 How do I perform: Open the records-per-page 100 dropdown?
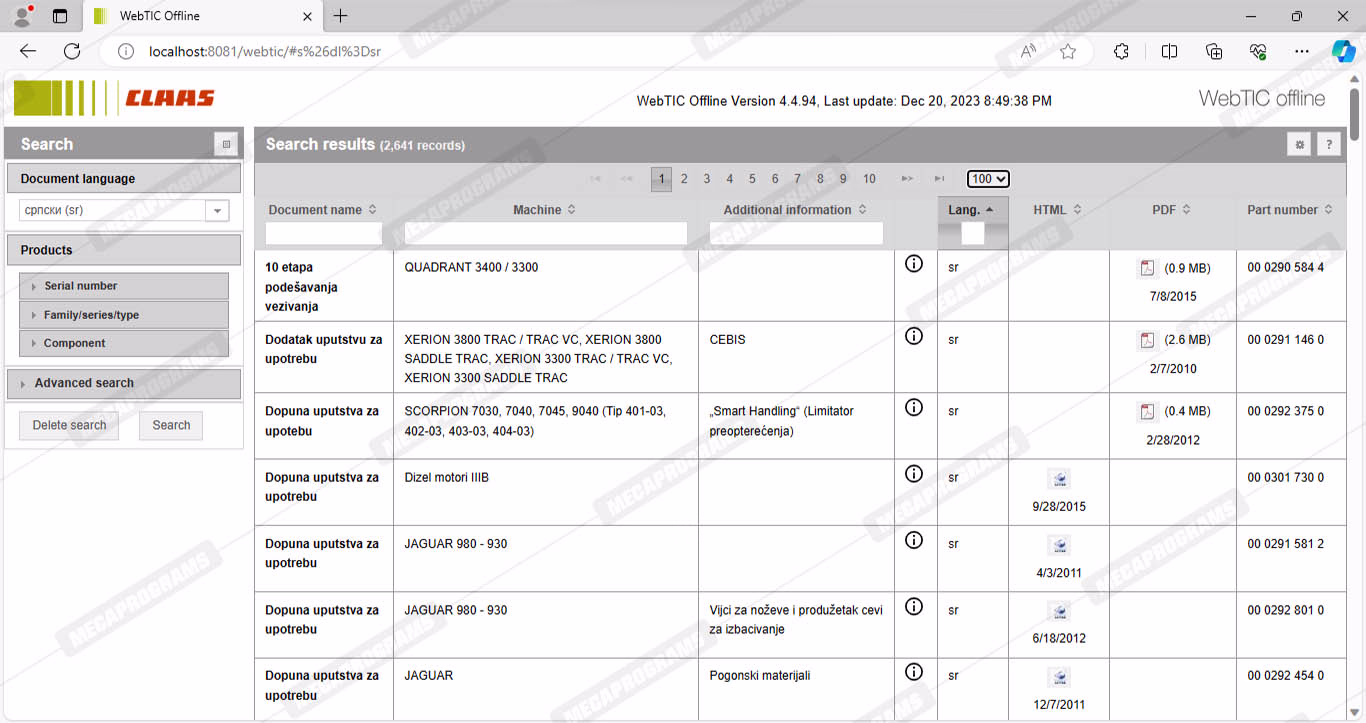pyautogui.click(x=988, y=179)
